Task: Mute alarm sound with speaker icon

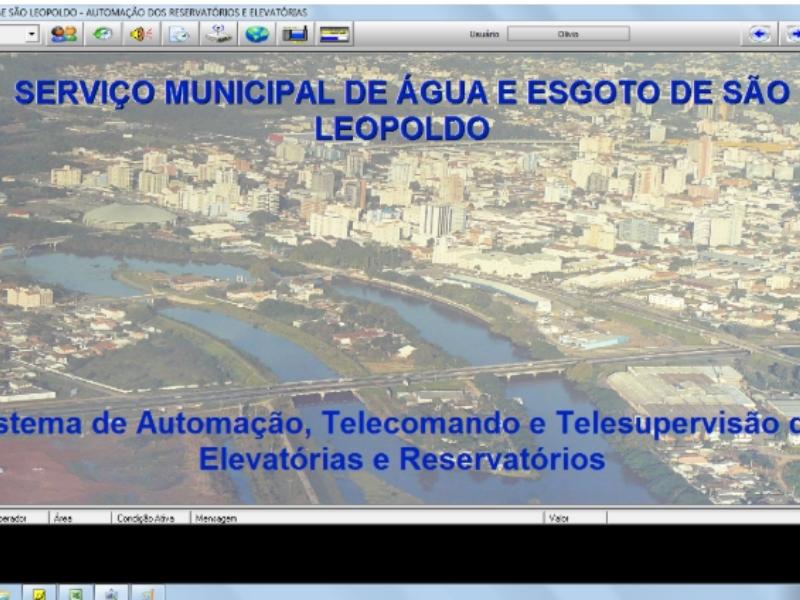Action: (x=140, y=34)
